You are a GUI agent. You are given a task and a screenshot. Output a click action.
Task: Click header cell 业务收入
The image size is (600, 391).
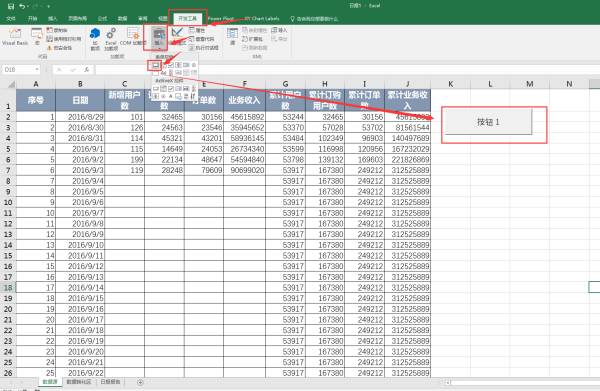pyautogui.click(x=245, y=100)
